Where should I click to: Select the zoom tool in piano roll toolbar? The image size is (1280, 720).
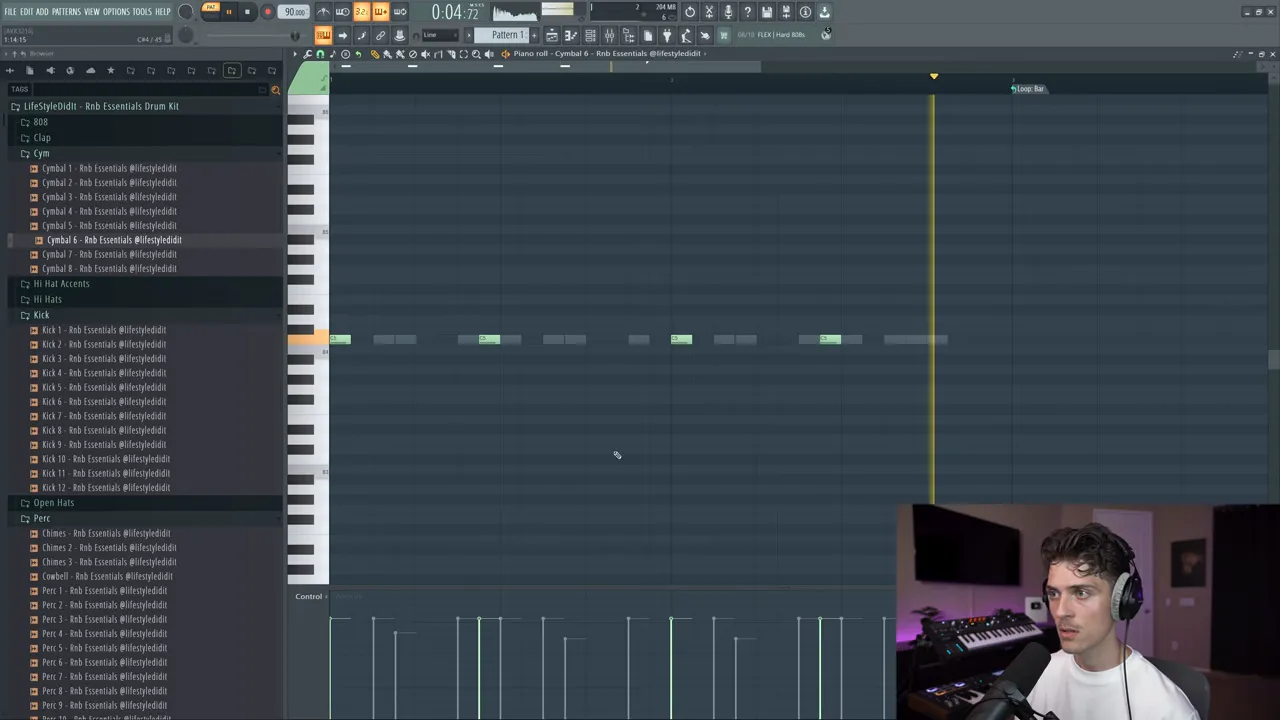point(476,54)
